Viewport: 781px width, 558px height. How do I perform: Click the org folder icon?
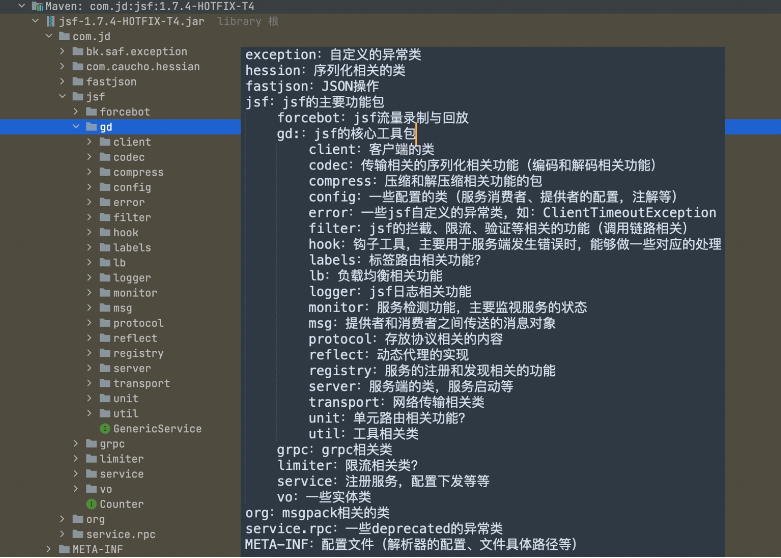[x=78, y=519]
